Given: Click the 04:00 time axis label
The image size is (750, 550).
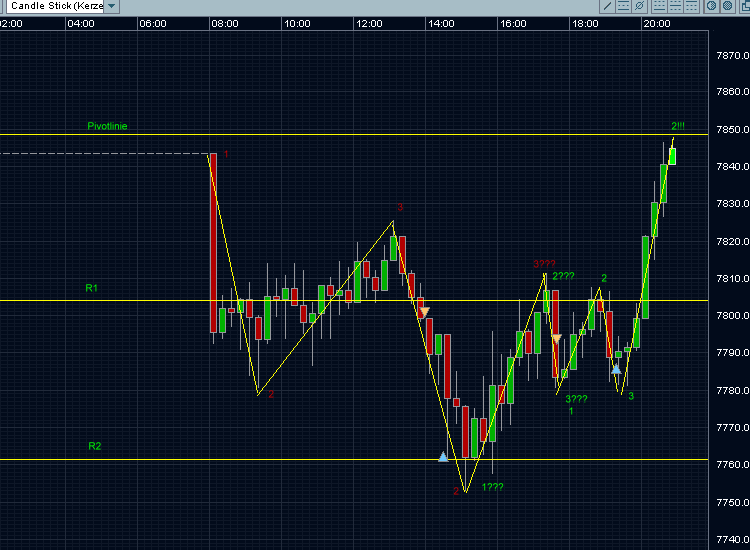Looking at the screenshot, I should click(x=81, y=23).
